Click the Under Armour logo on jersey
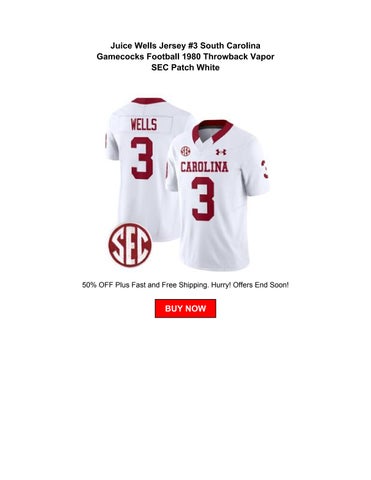Viewport: 371px width, 480px height. (x=221, y=152)
